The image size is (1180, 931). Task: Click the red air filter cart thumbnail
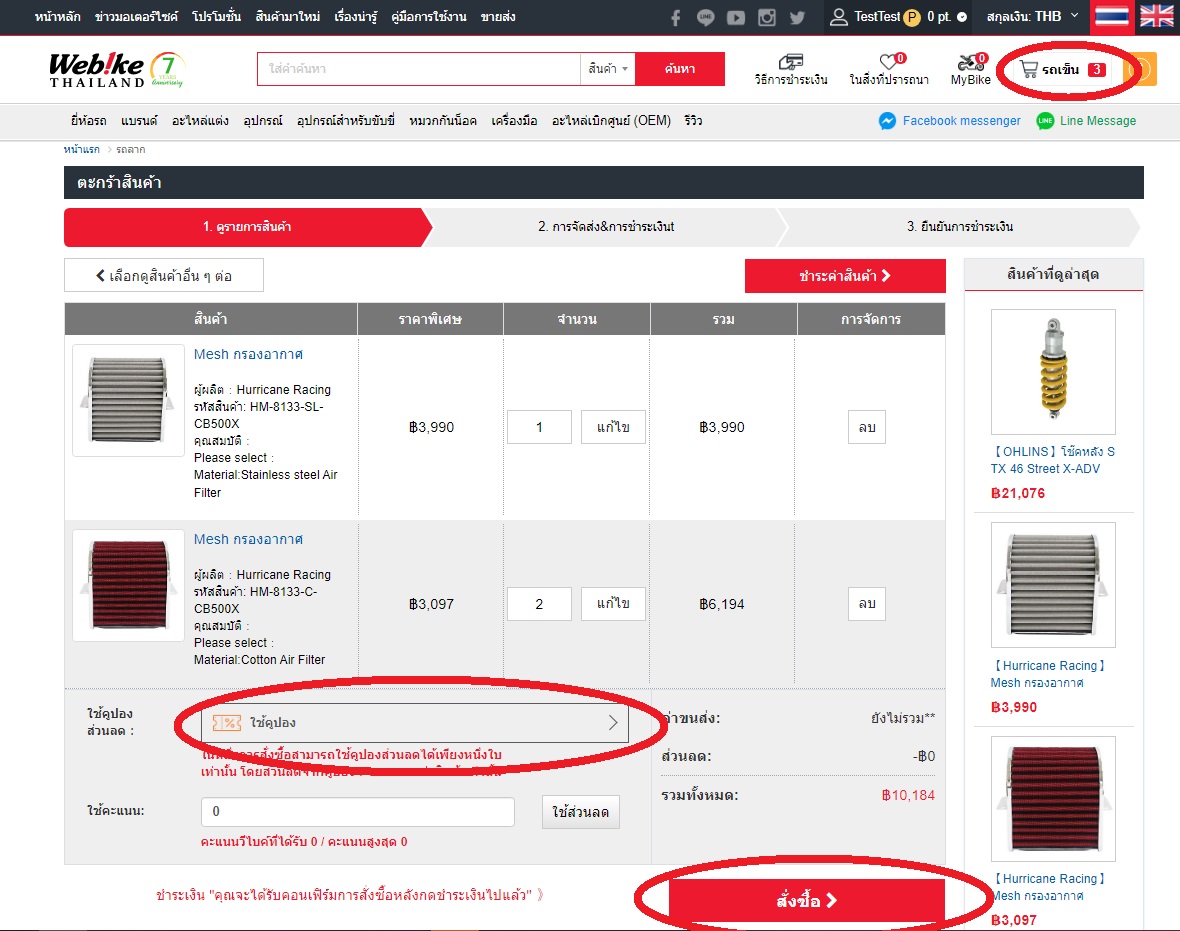click(128, 586)
